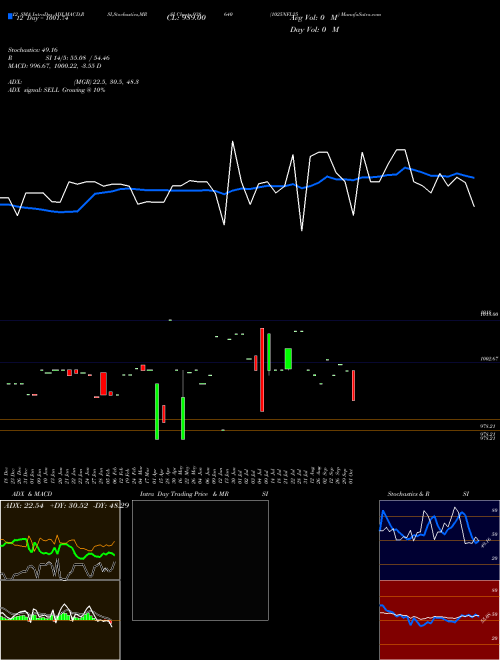Click the Stochastics & RSI panel title
This screenshot has width=500, height=660.
428,494
